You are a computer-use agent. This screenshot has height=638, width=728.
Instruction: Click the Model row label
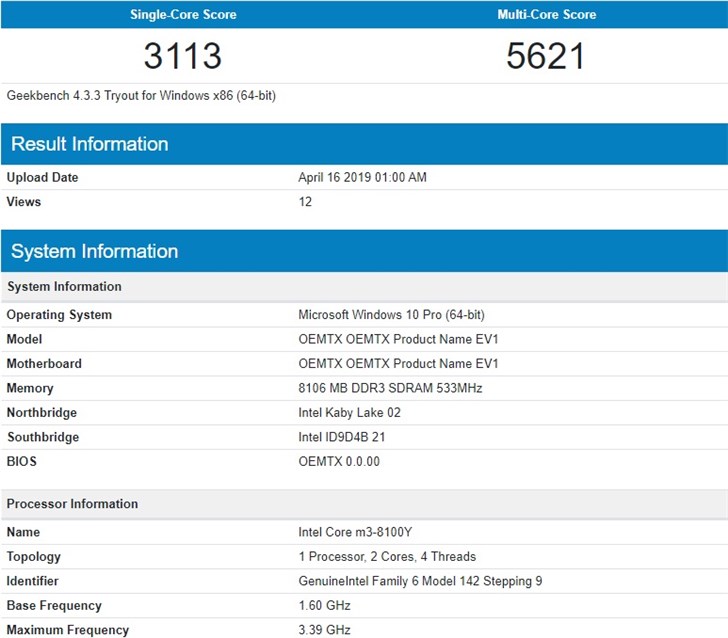coord(24,339)
